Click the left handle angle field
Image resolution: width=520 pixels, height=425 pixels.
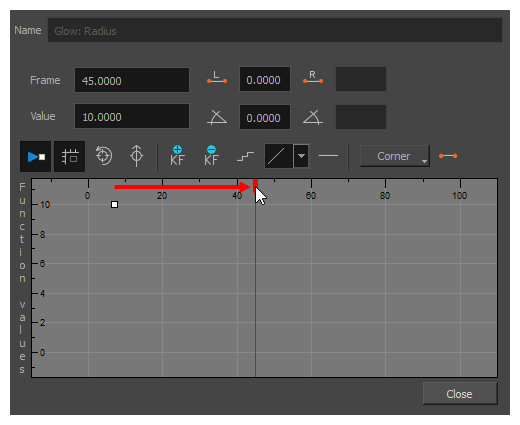coord(265,117)
